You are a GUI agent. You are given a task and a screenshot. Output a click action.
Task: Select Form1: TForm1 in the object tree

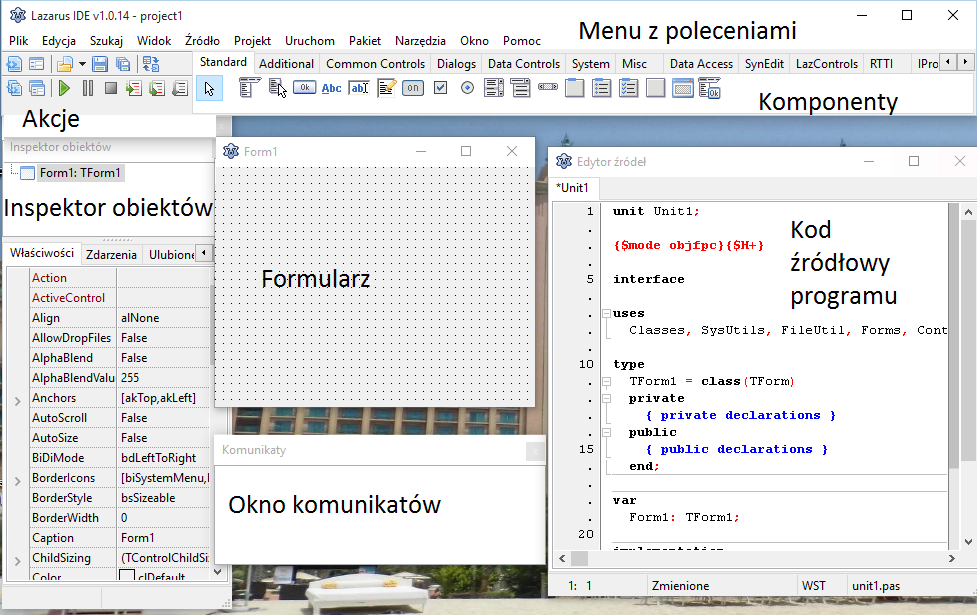coord(80,173)
